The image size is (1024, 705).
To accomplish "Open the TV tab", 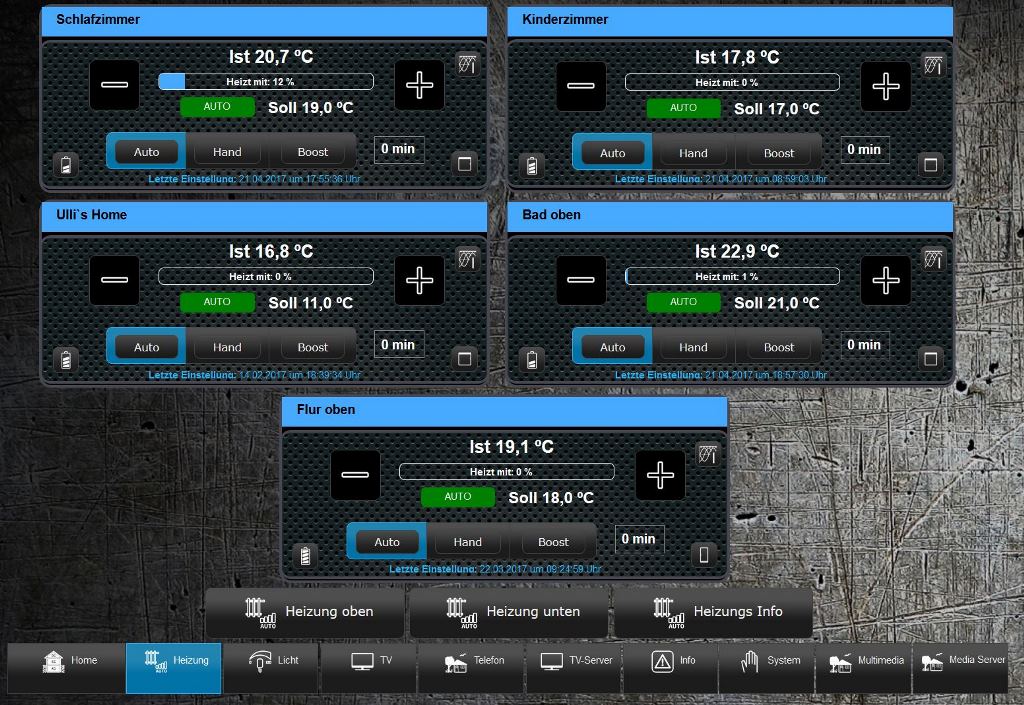I will (x=369, y=667).
